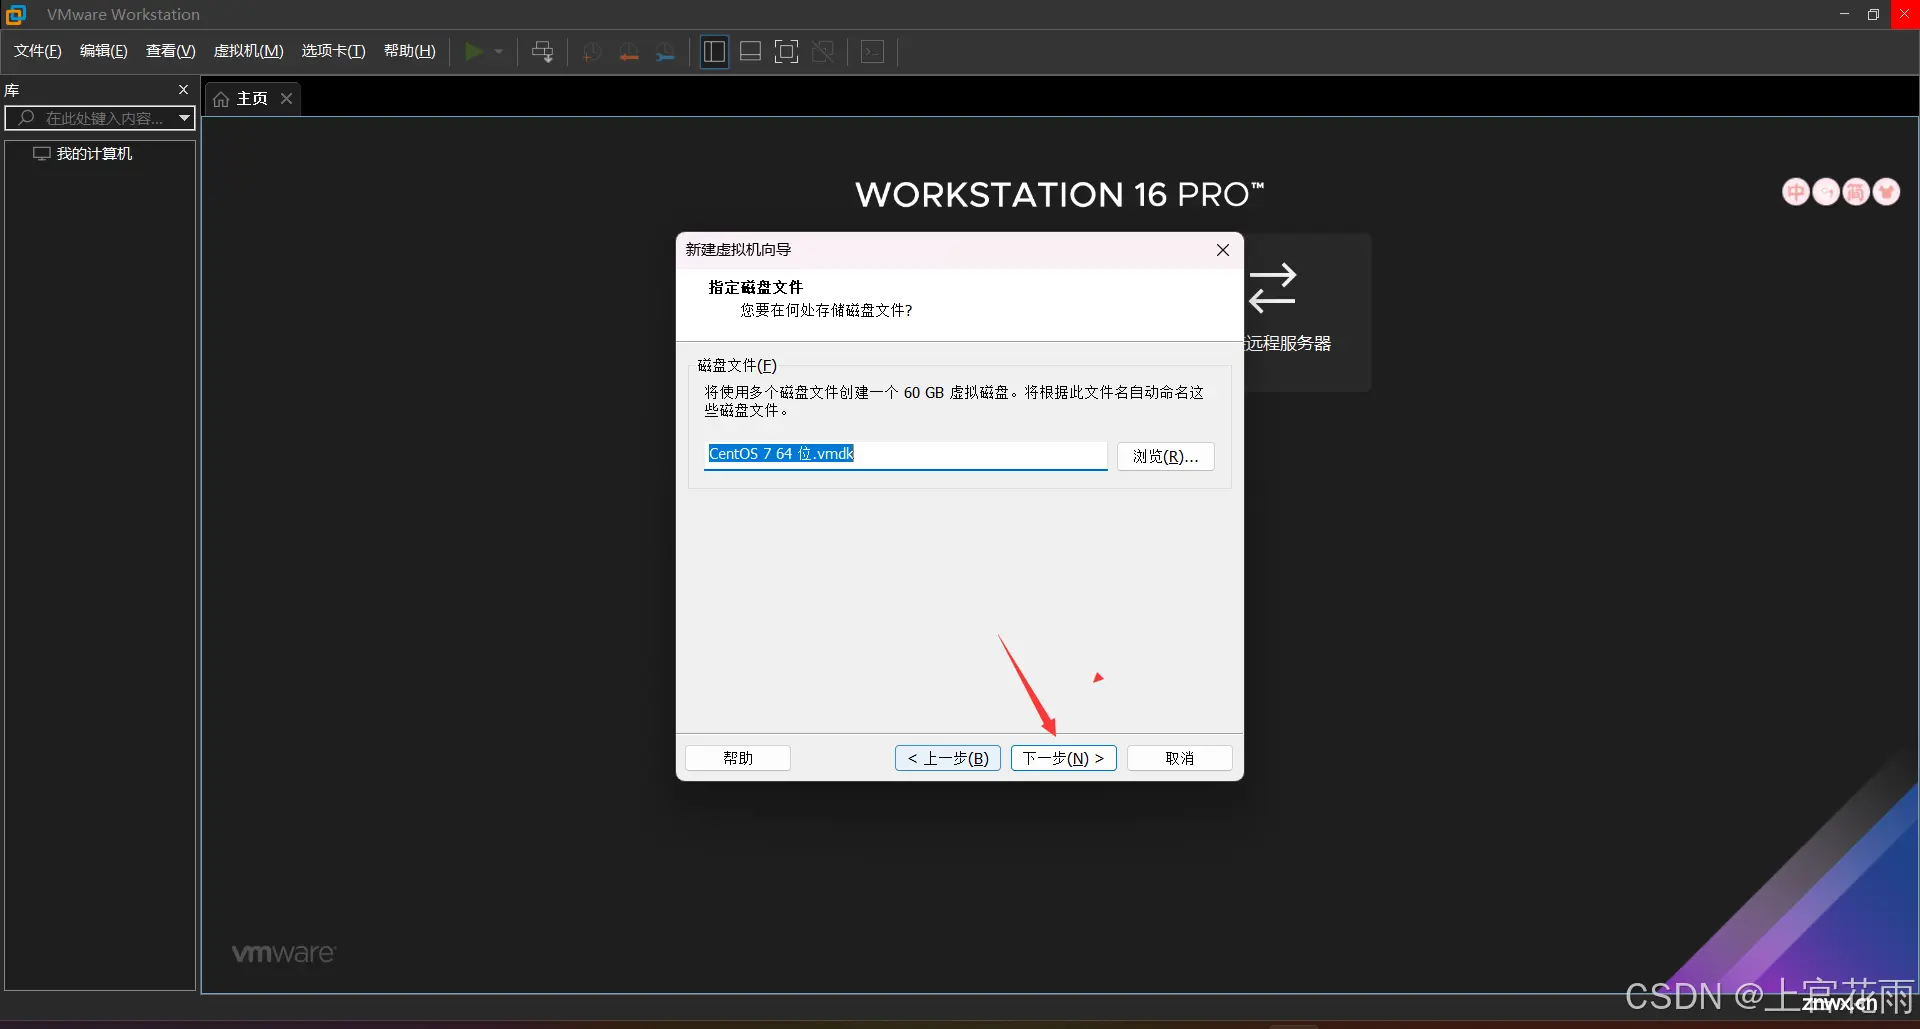The image size is (1920, 1029).
Task: Click the 远程服务器 label
Action: [x=1288, y=343]
